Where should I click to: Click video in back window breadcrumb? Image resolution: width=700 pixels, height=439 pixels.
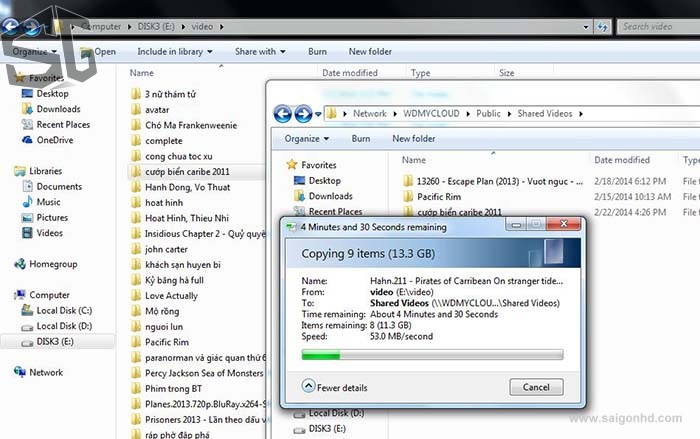pos(202,27)
